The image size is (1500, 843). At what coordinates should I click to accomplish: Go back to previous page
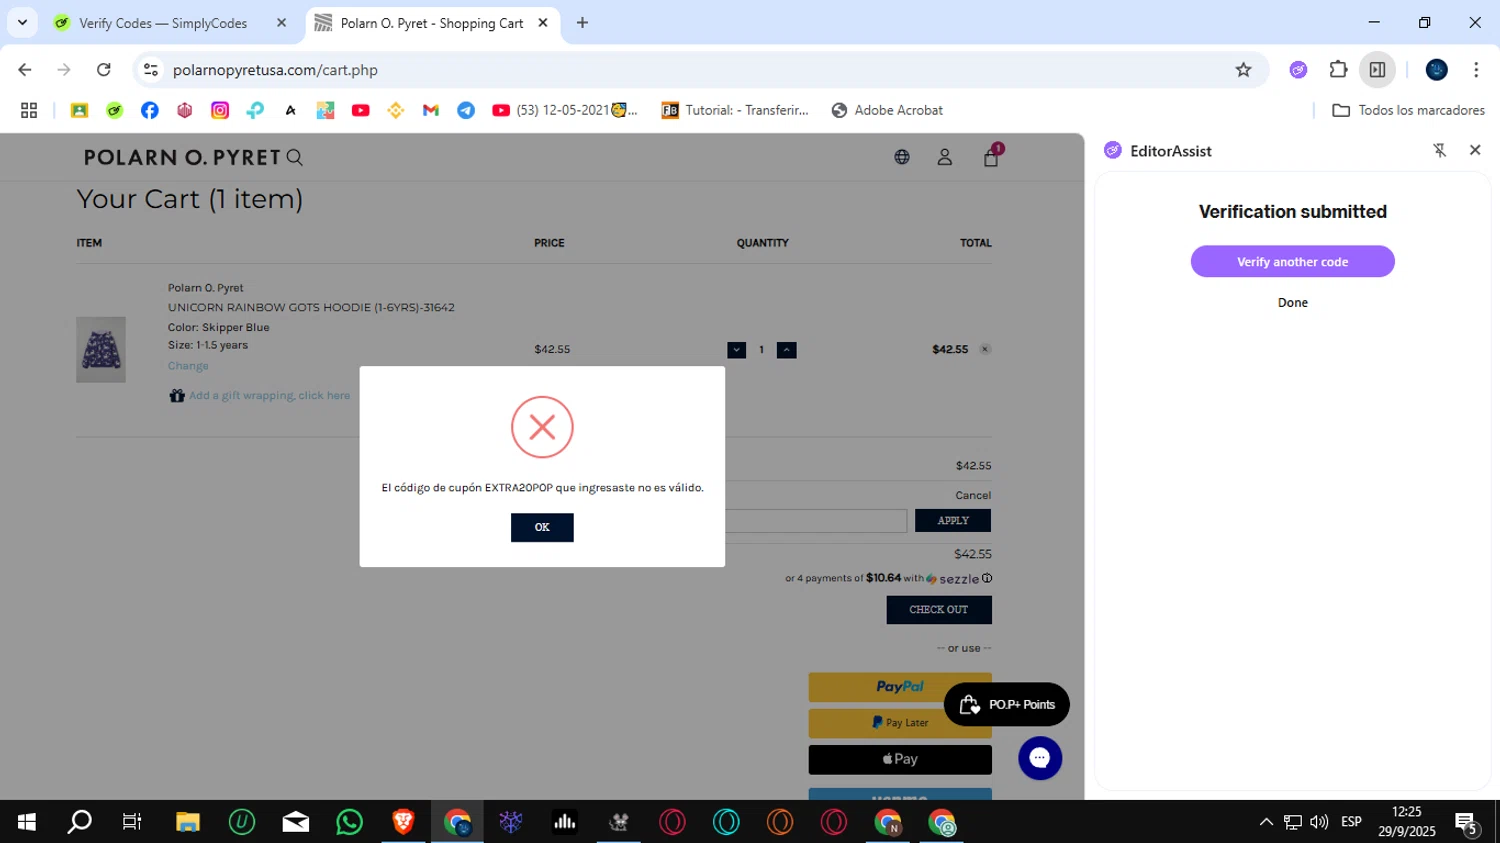[25, 70]
